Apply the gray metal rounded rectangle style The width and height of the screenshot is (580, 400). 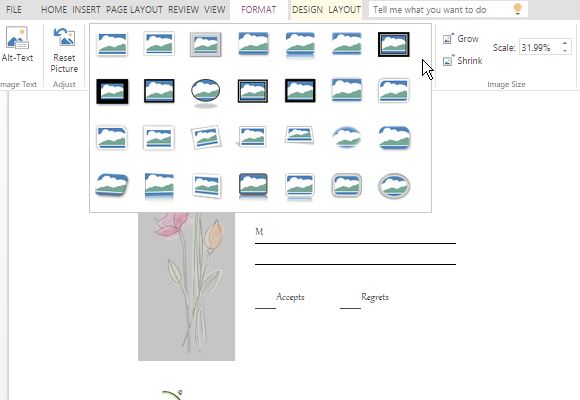click(x=347, y=185)
